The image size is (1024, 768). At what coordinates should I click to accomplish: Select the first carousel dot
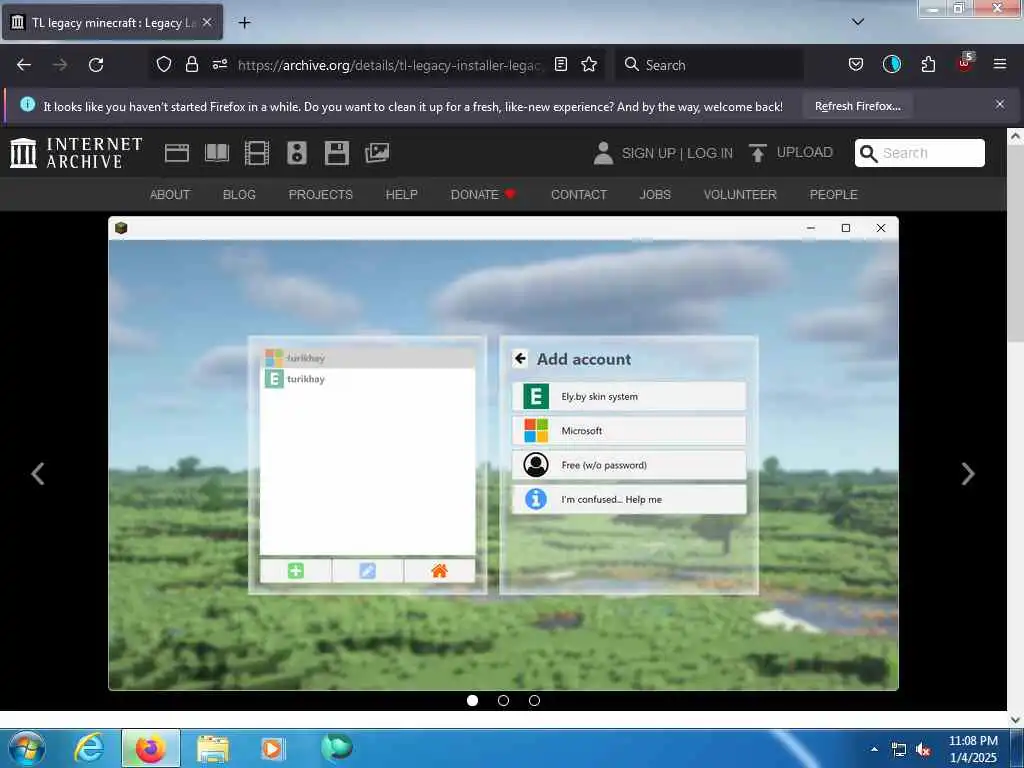[472, 700]
